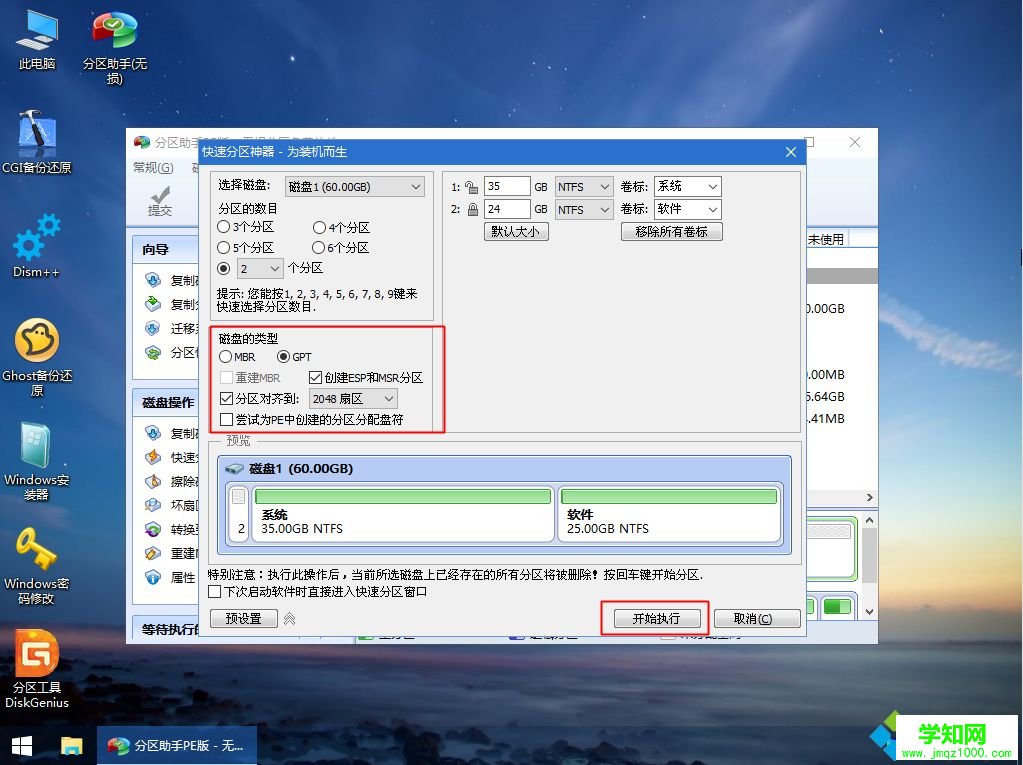Open the 选择磁盘 dropdown

pyautogui.click(x=354, y=186)
